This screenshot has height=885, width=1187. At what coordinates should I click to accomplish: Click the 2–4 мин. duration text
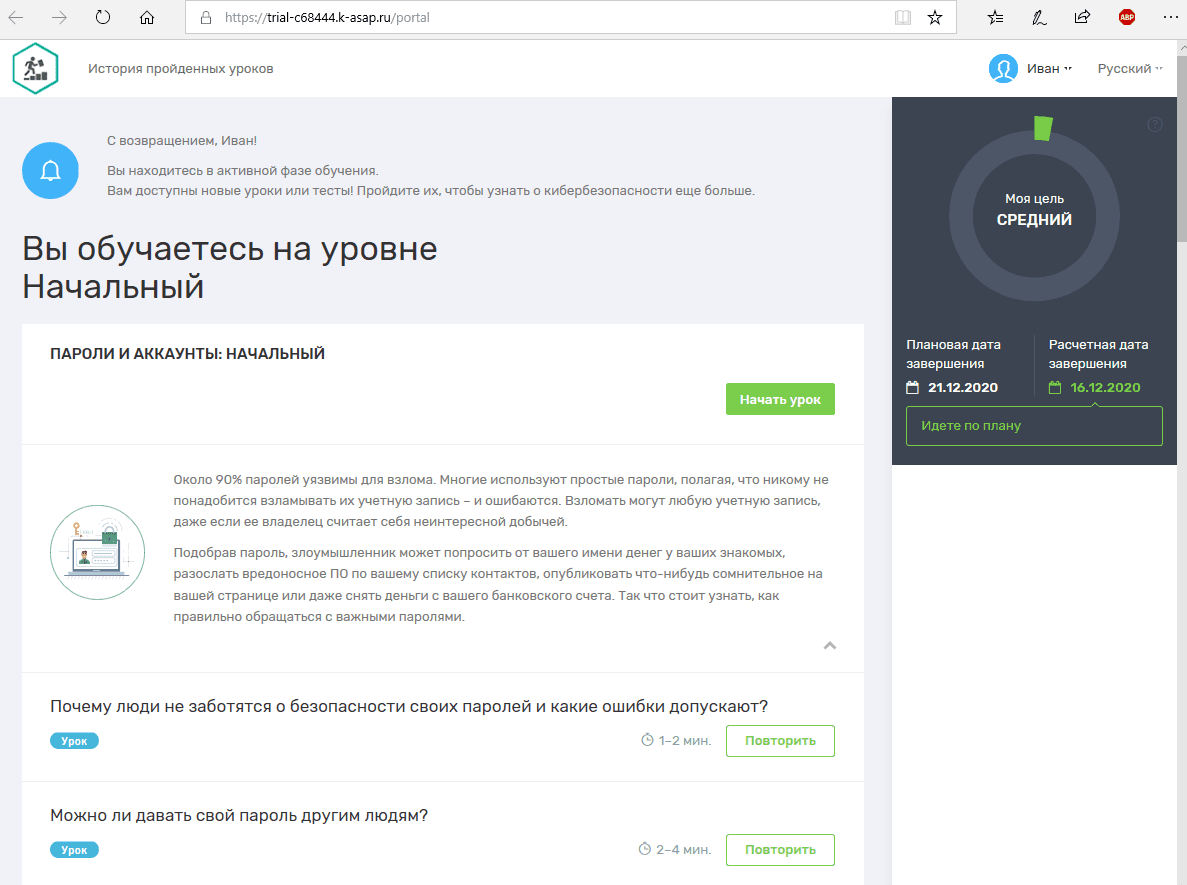[x=684, y=849]
